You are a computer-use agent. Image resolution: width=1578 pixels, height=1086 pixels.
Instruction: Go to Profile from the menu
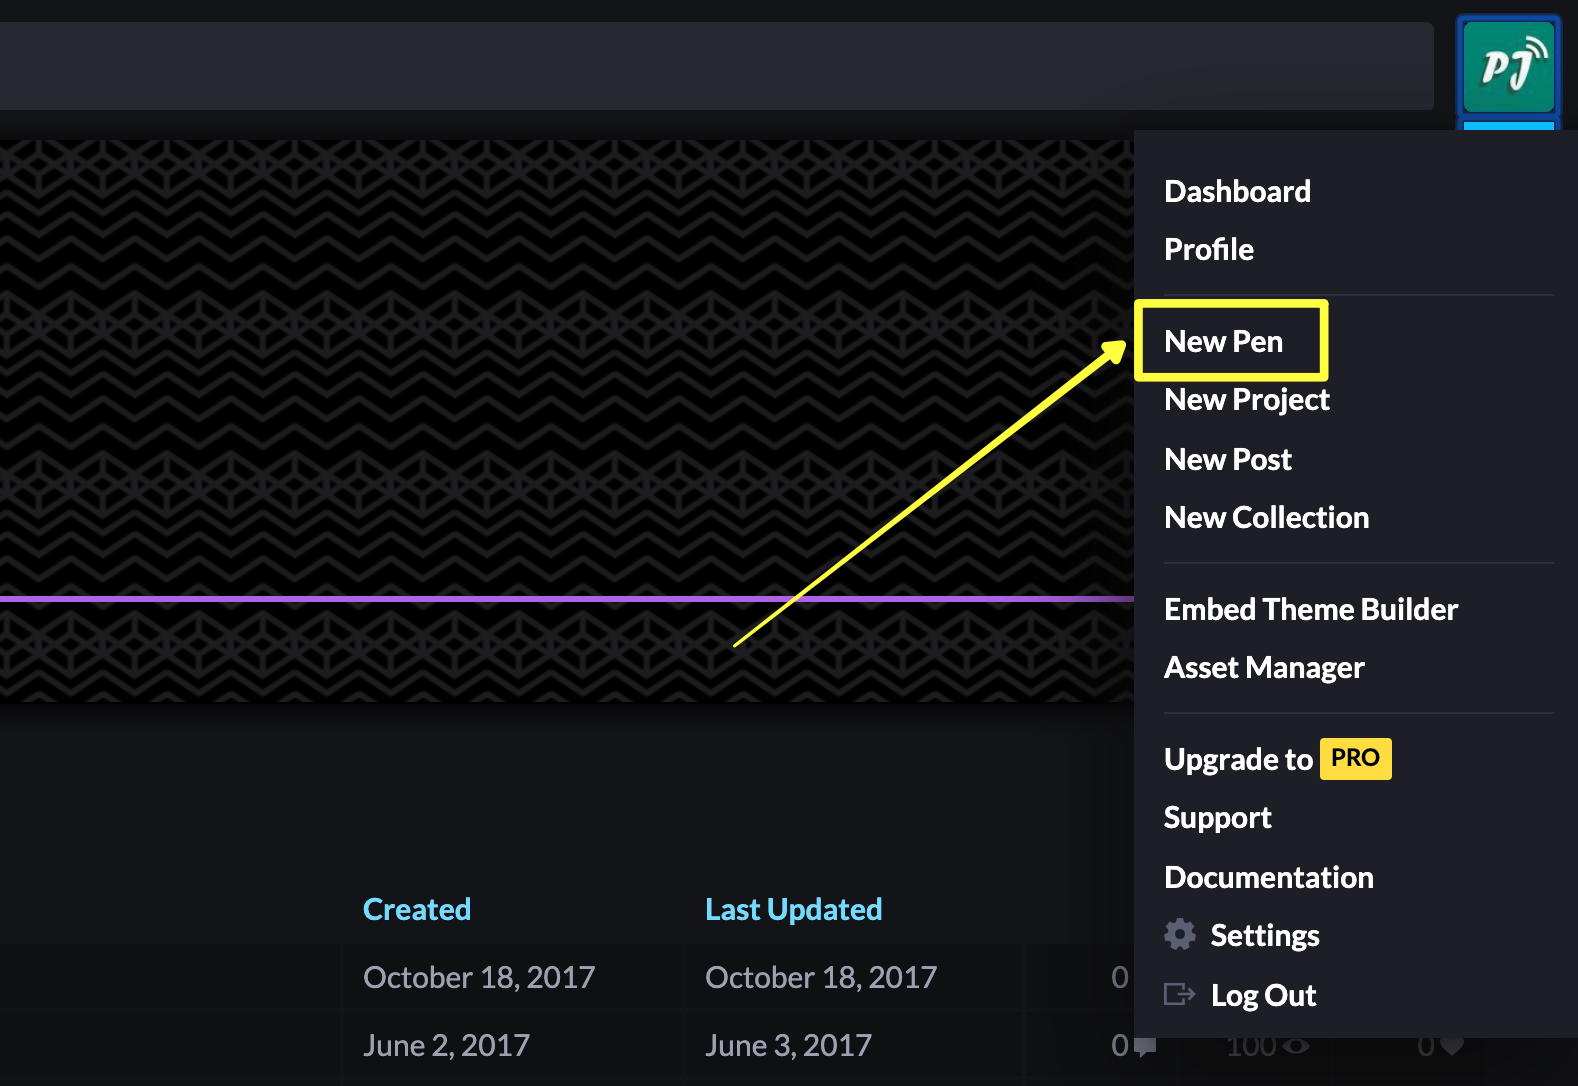[x=1209, y=249]
